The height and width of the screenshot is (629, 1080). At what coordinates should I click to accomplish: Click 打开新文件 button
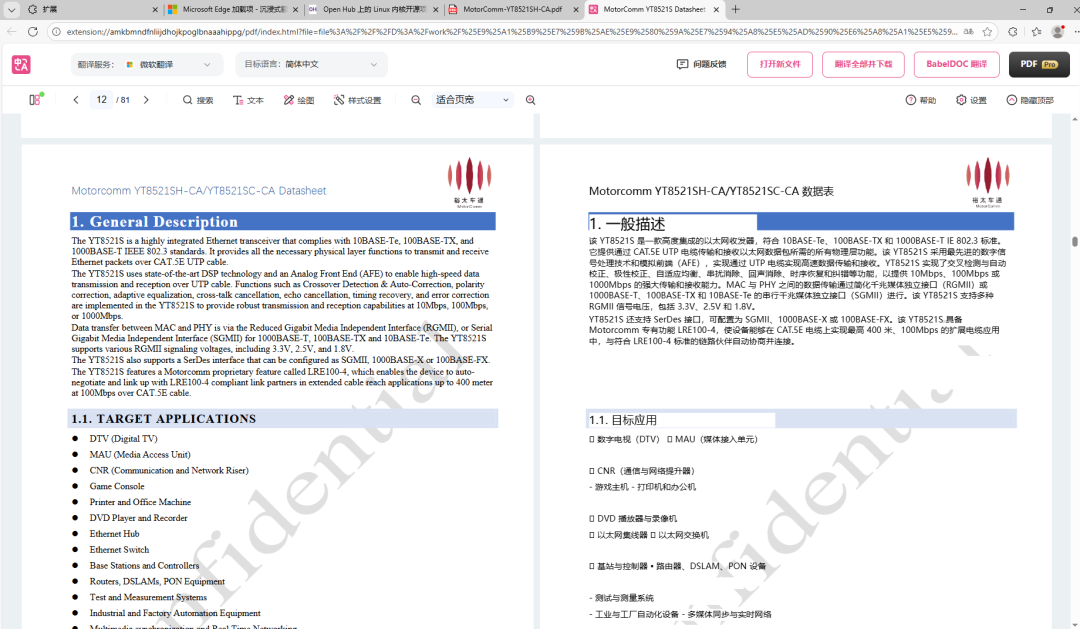780,64
